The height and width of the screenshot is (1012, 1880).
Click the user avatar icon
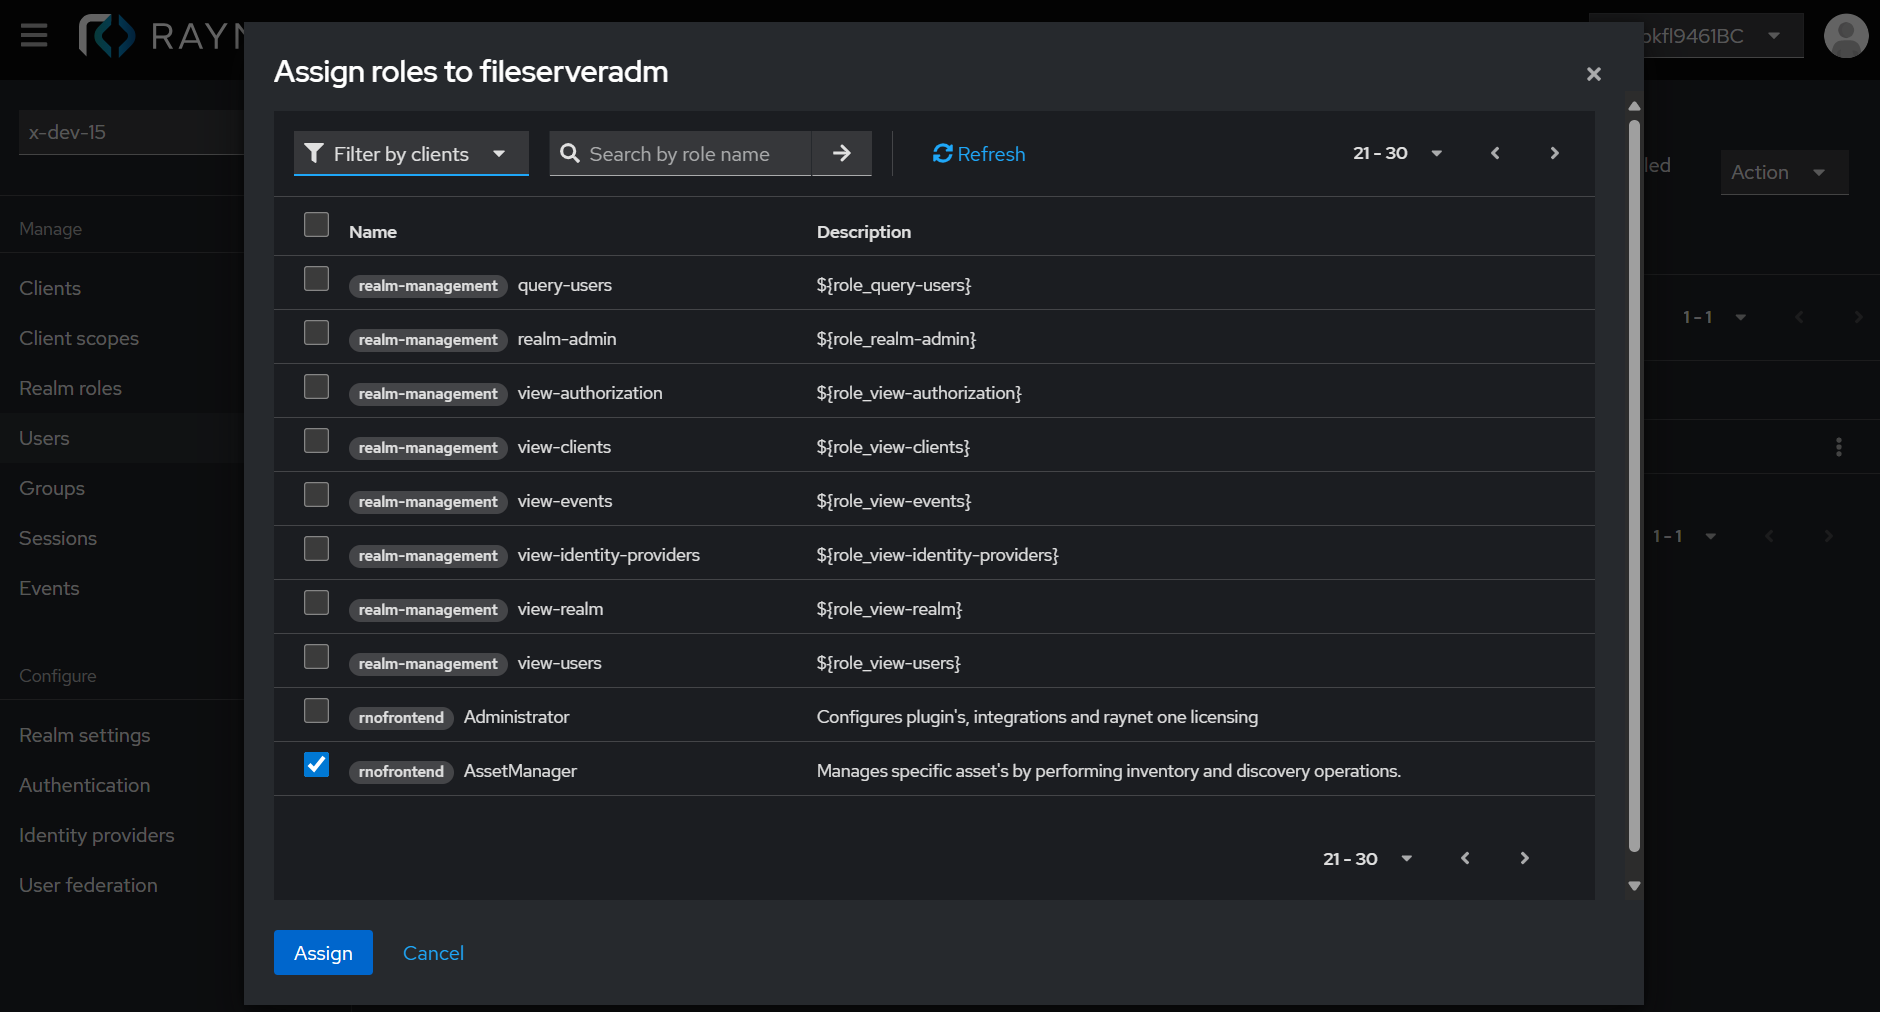[x=1845, y=36]
